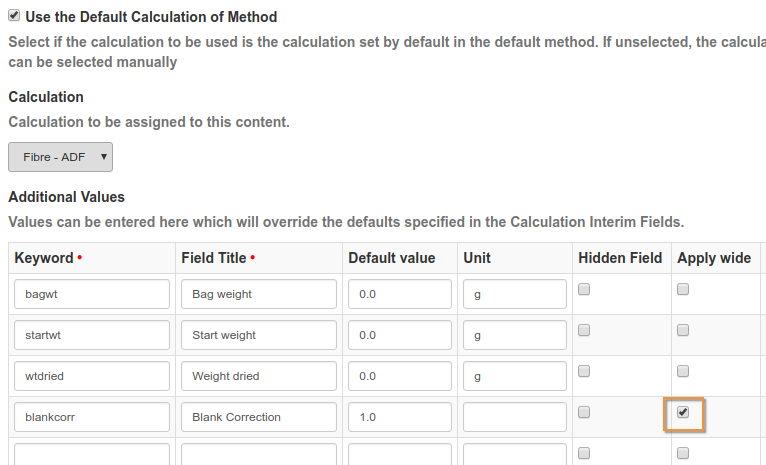The height and width of the screenshot is (465, 766).
Task: Click the Blank Correction field title input
Action: tap(259, 417)
